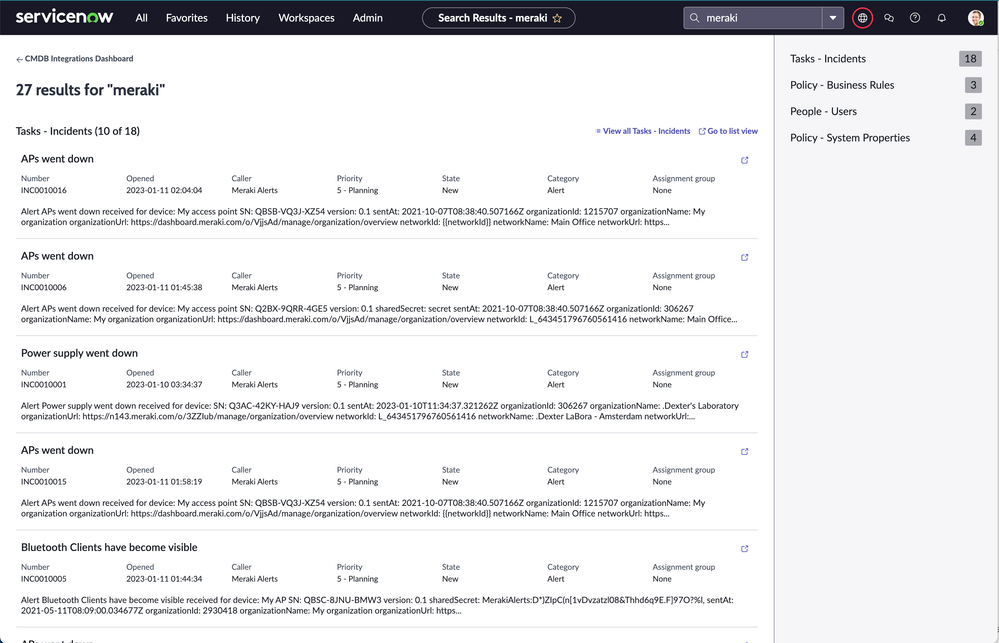Open INC0010015 in new tab icon
Image resolution: width=999 pixels, height=643 pixels.
point(744,451)
